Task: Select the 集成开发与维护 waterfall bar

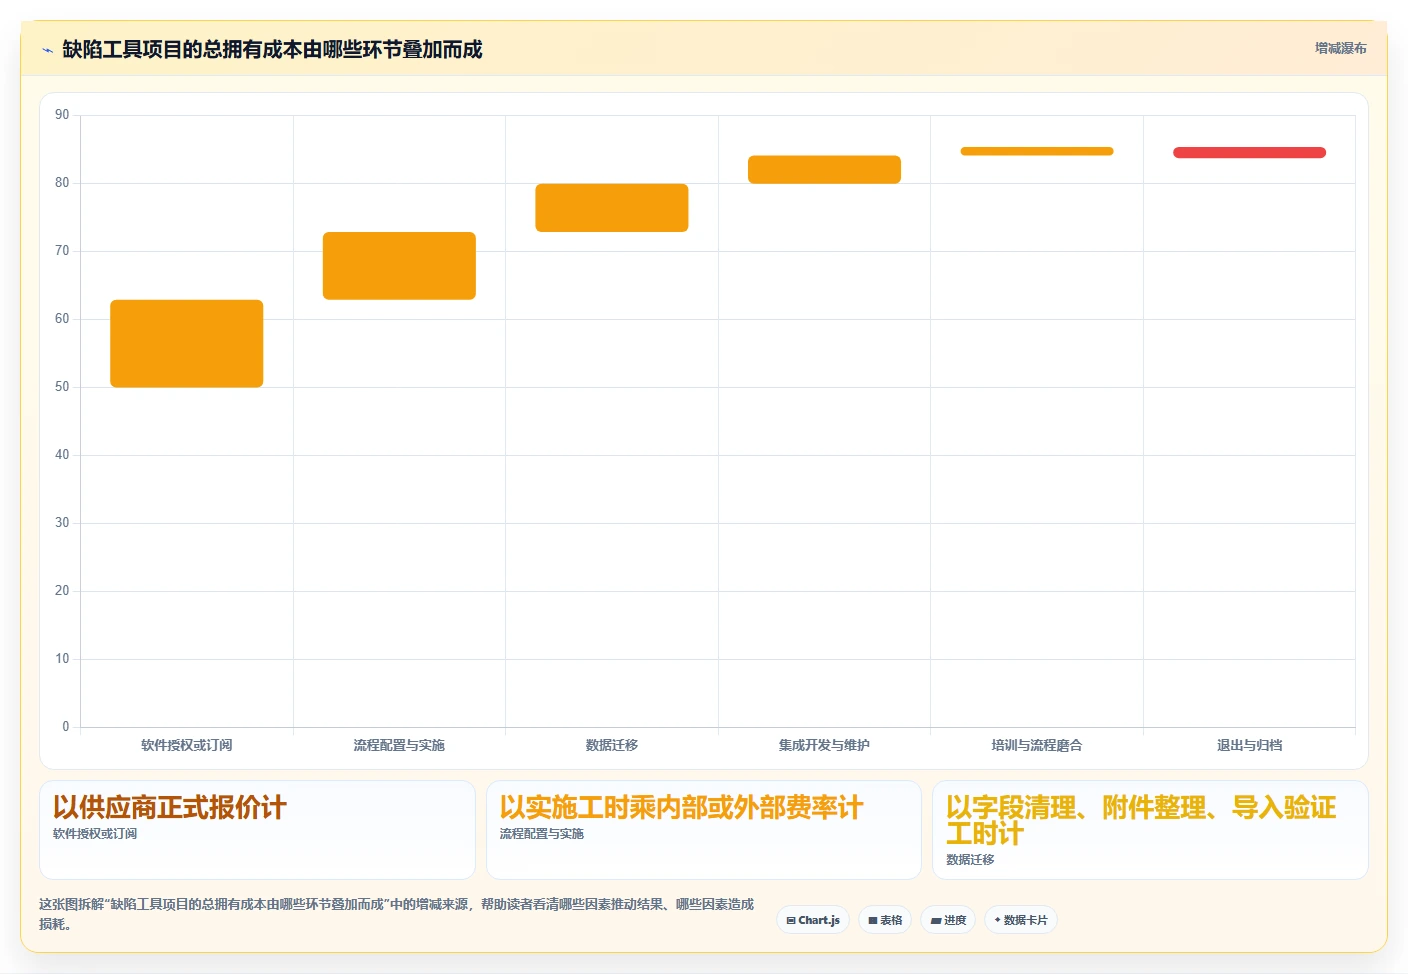Action: [x=824, y=169]
